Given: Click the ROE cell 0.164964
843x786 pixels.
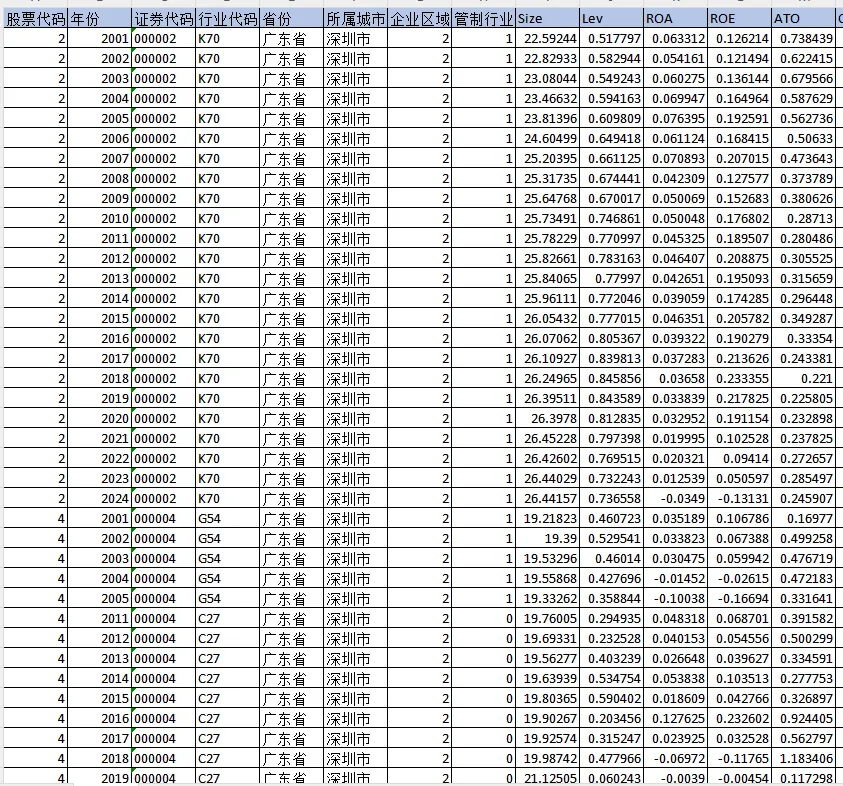Looking at the screenshot, I should click(x=739, y=98).
